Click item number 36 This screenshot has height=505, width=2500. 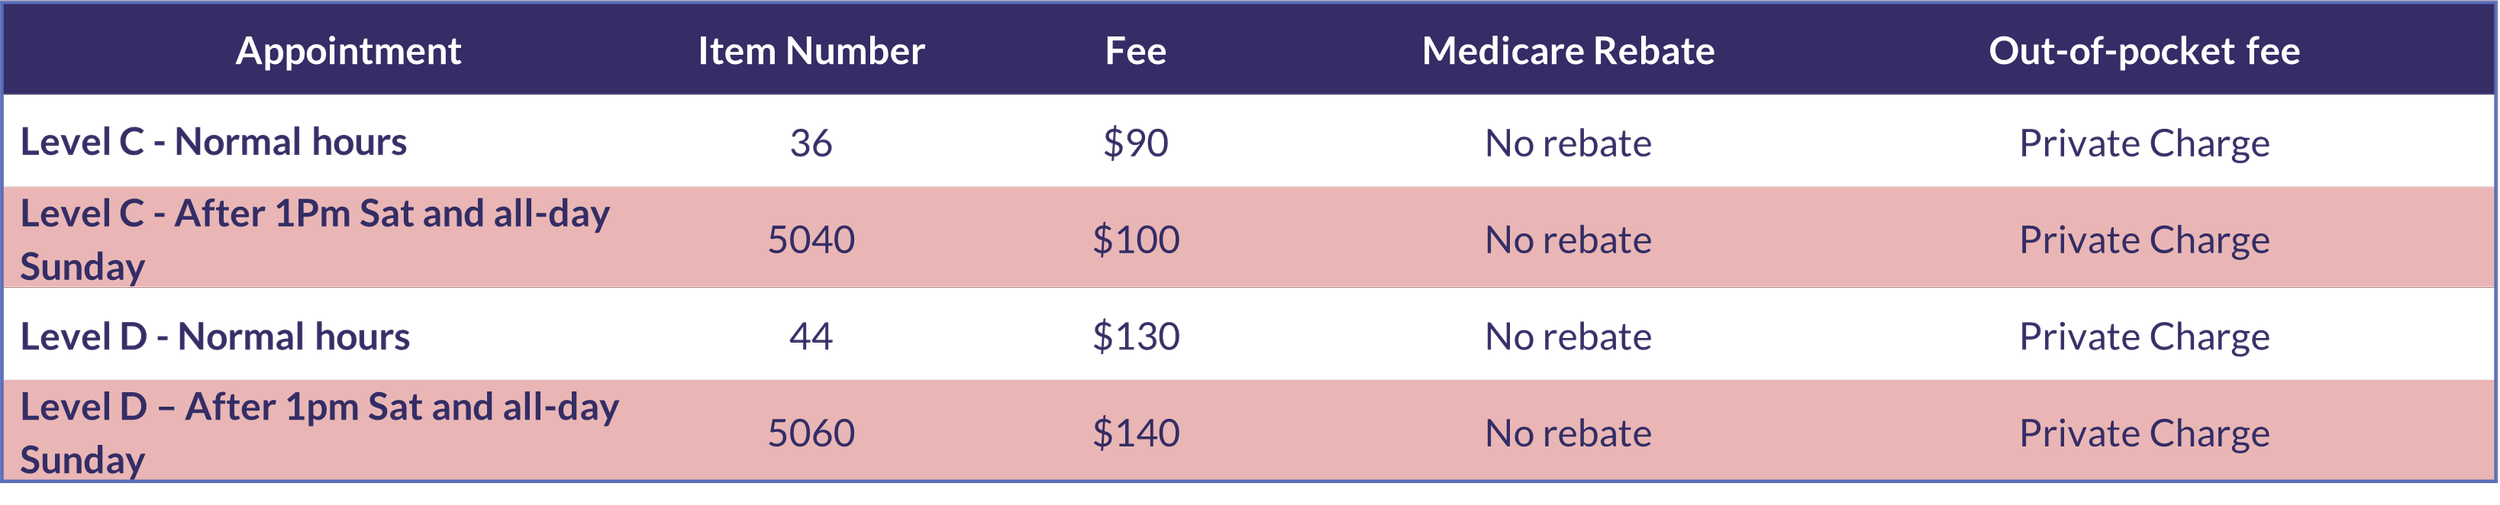[811, 143]
